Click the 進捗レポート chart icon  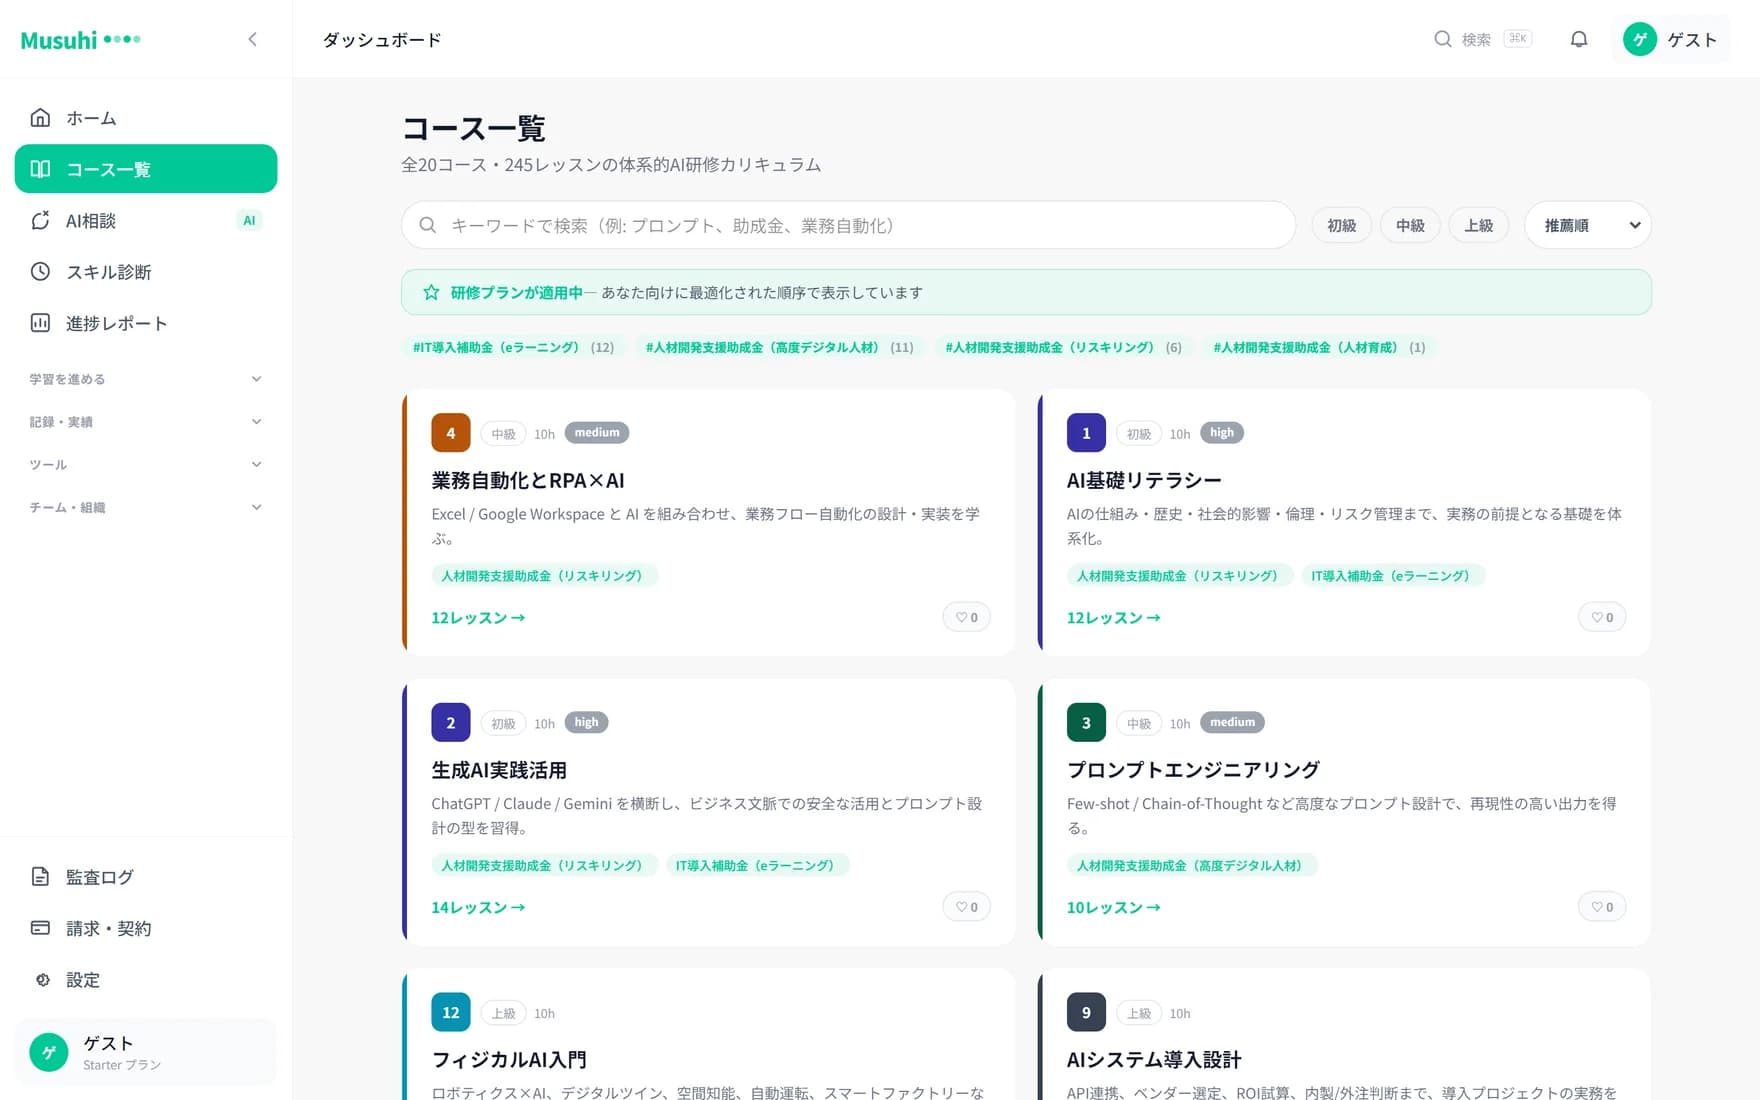[40, 323]
